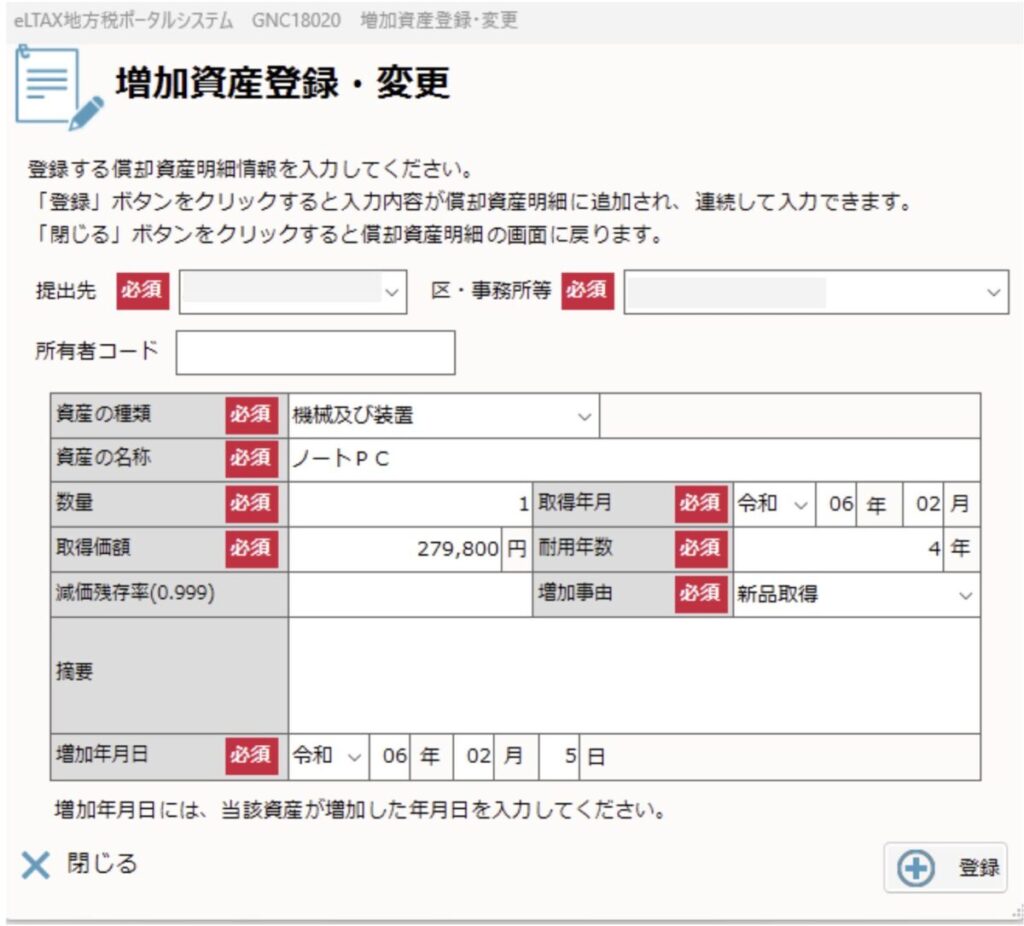Click the plus icon on 登録 button
This screenshot has width=1024, height=926.
915,868
